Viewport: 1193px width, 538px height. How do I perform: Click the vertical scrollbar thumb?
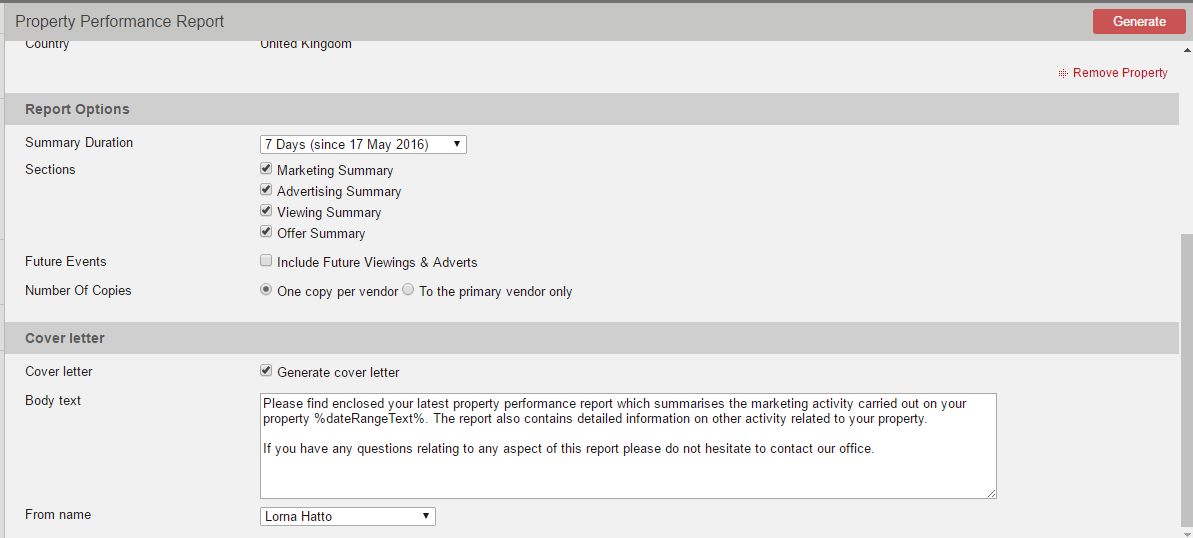click(1187, 379)
